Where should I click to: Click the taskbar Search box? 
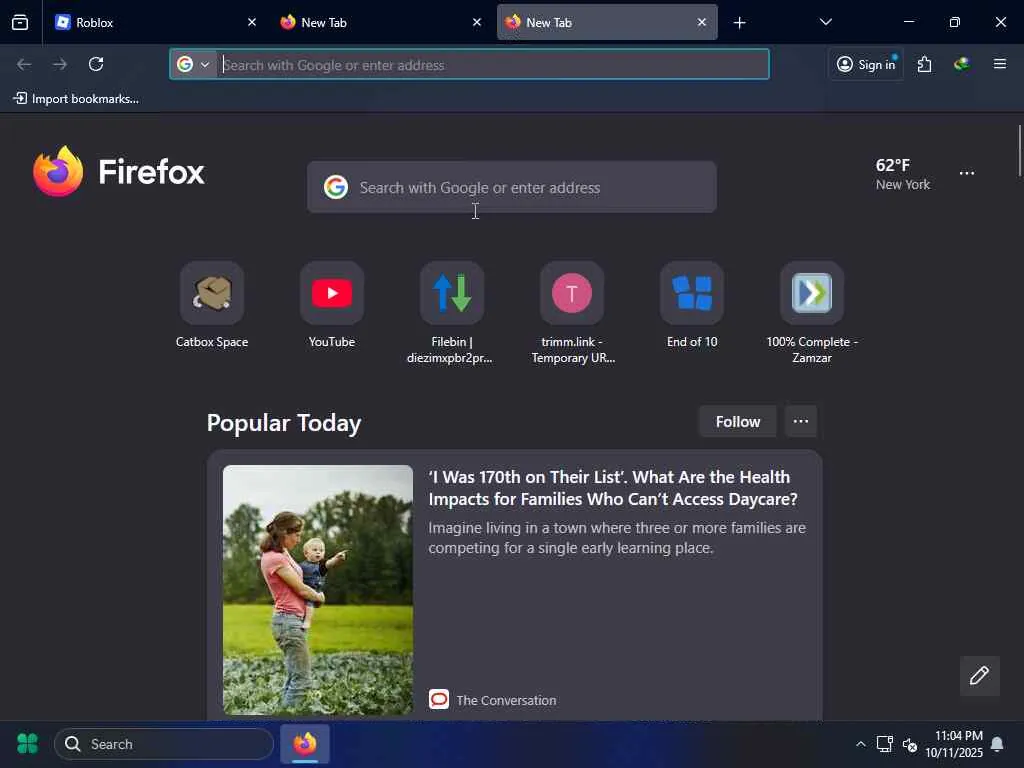point(164,744)
